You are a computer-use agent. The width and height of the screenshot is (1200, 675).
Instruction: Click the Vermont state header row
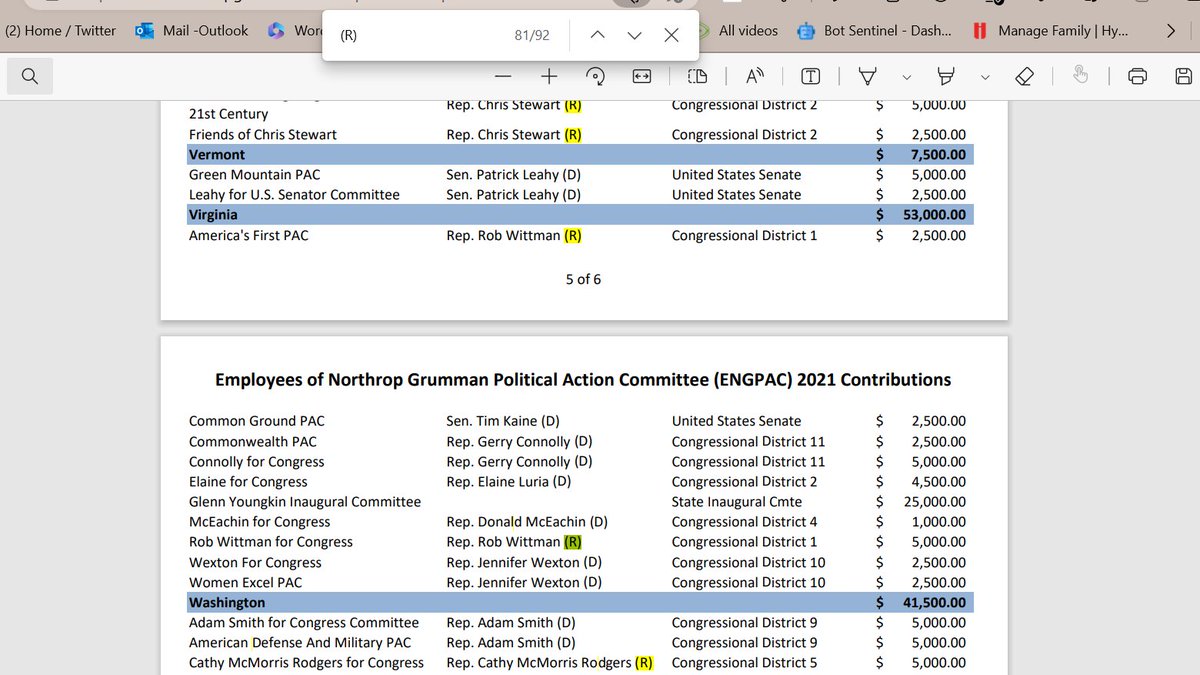(x=580, y=154)
